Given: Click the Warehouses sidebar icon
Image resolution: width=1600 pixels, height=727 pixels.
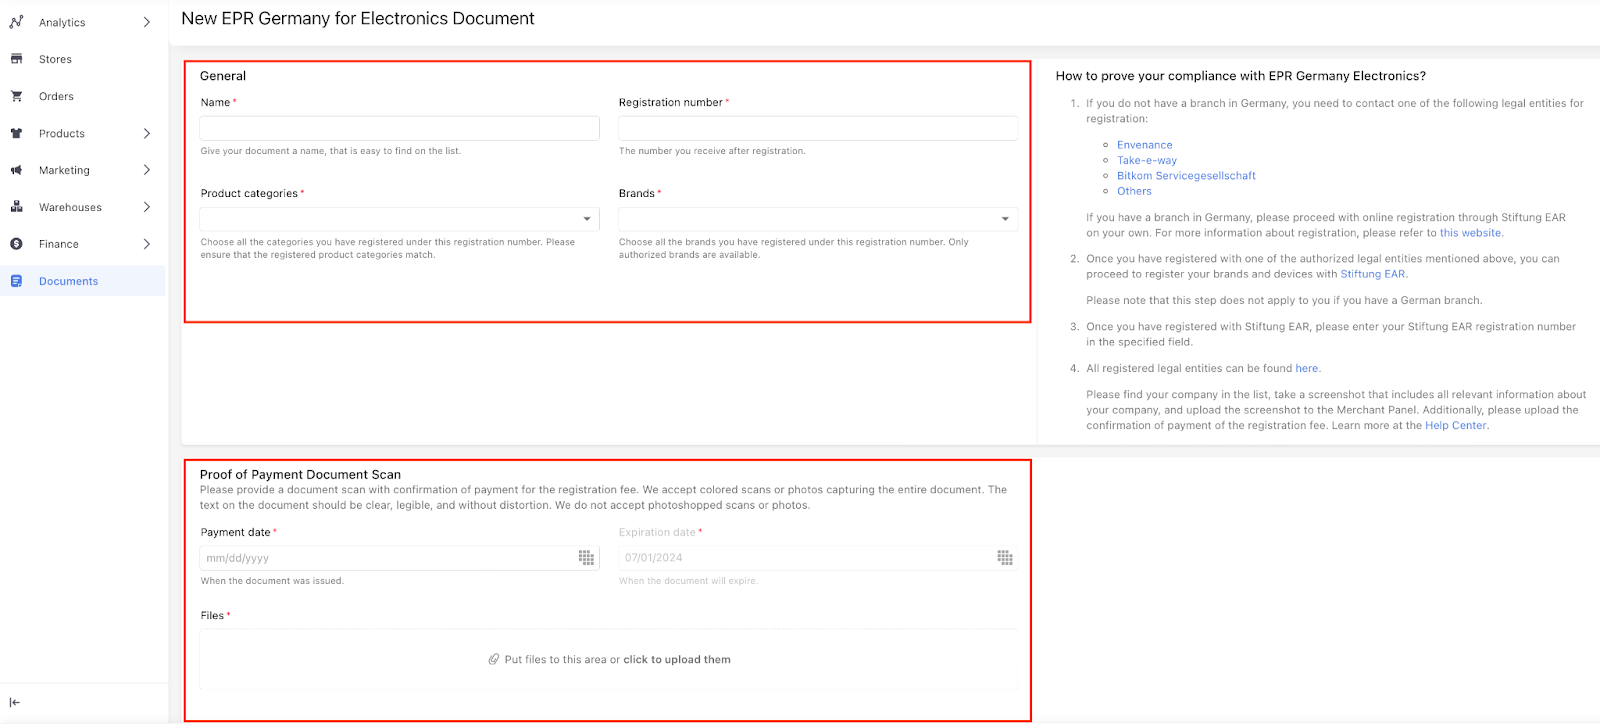Looking at the screenshot, I should [x=16, y=207].
